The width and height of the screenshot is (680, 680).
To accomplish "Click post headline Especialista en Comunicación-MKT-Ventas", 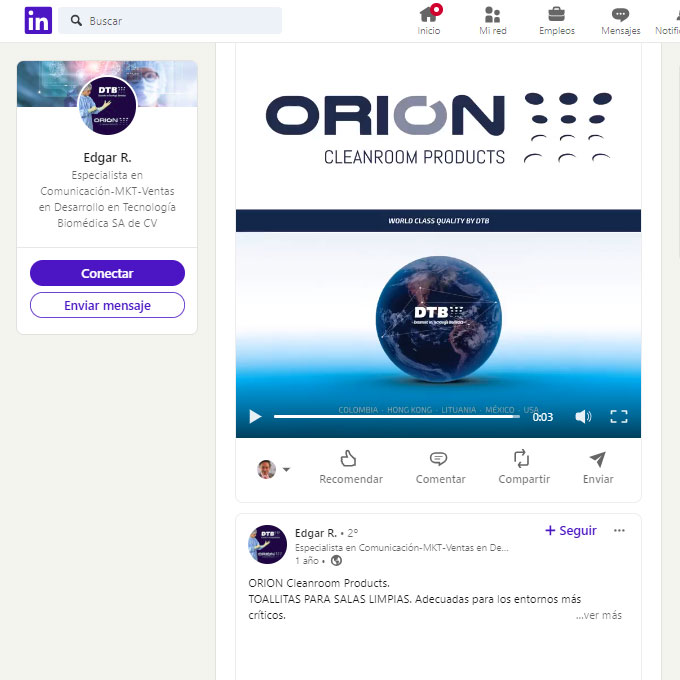I will [402, 548].
